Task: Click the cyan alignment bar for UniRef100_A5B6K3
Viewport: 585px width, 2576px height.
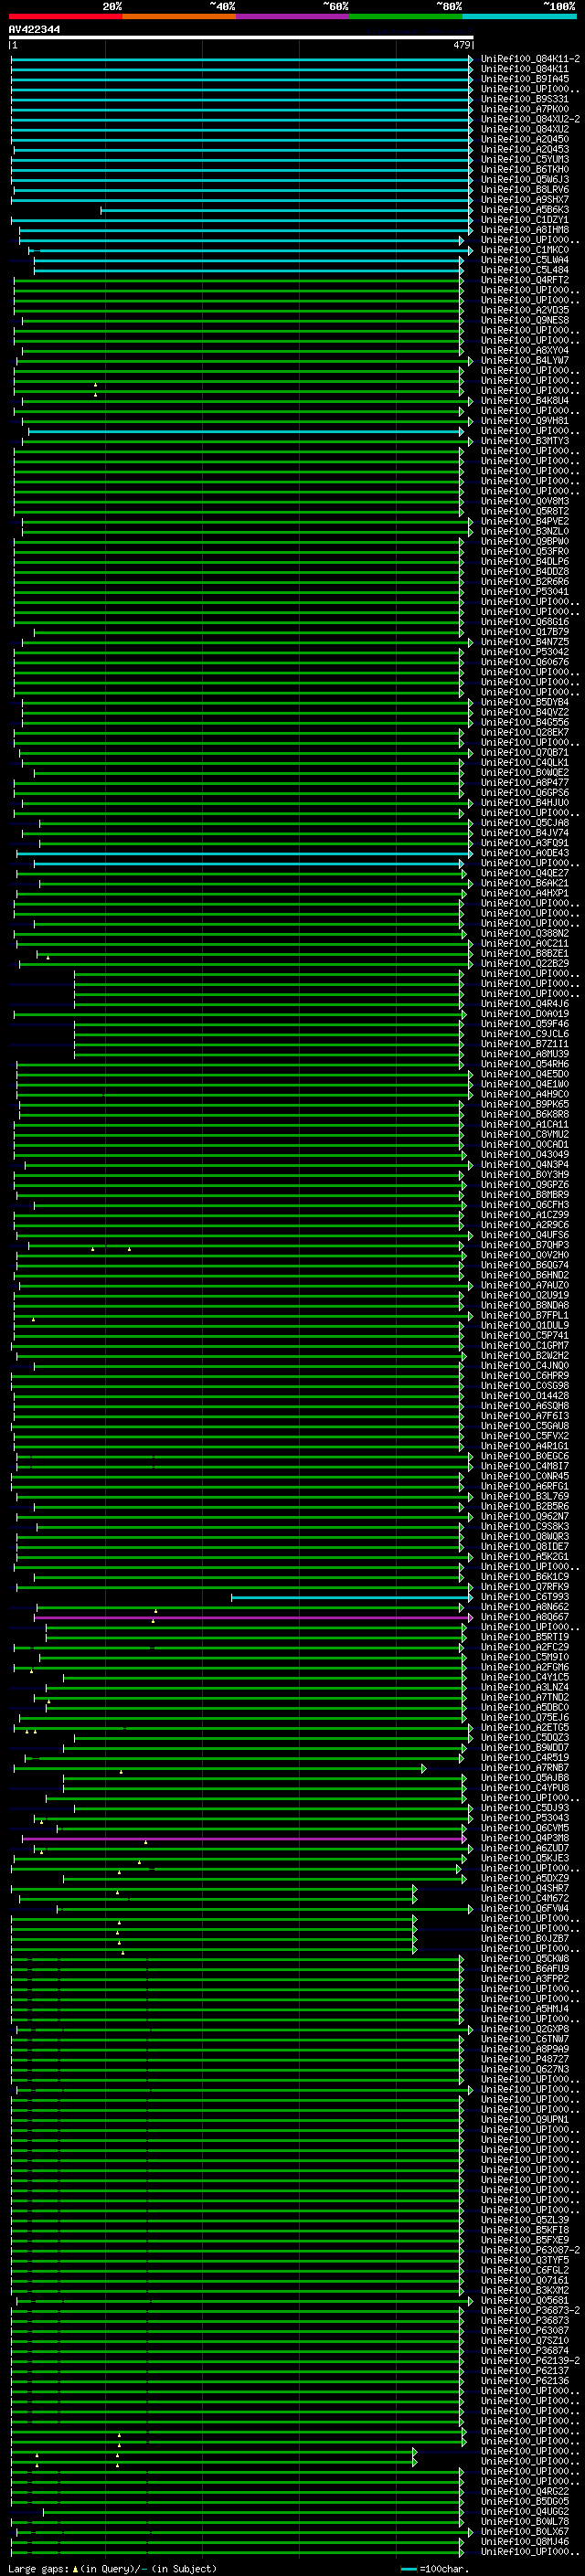Action: [286, 210]
